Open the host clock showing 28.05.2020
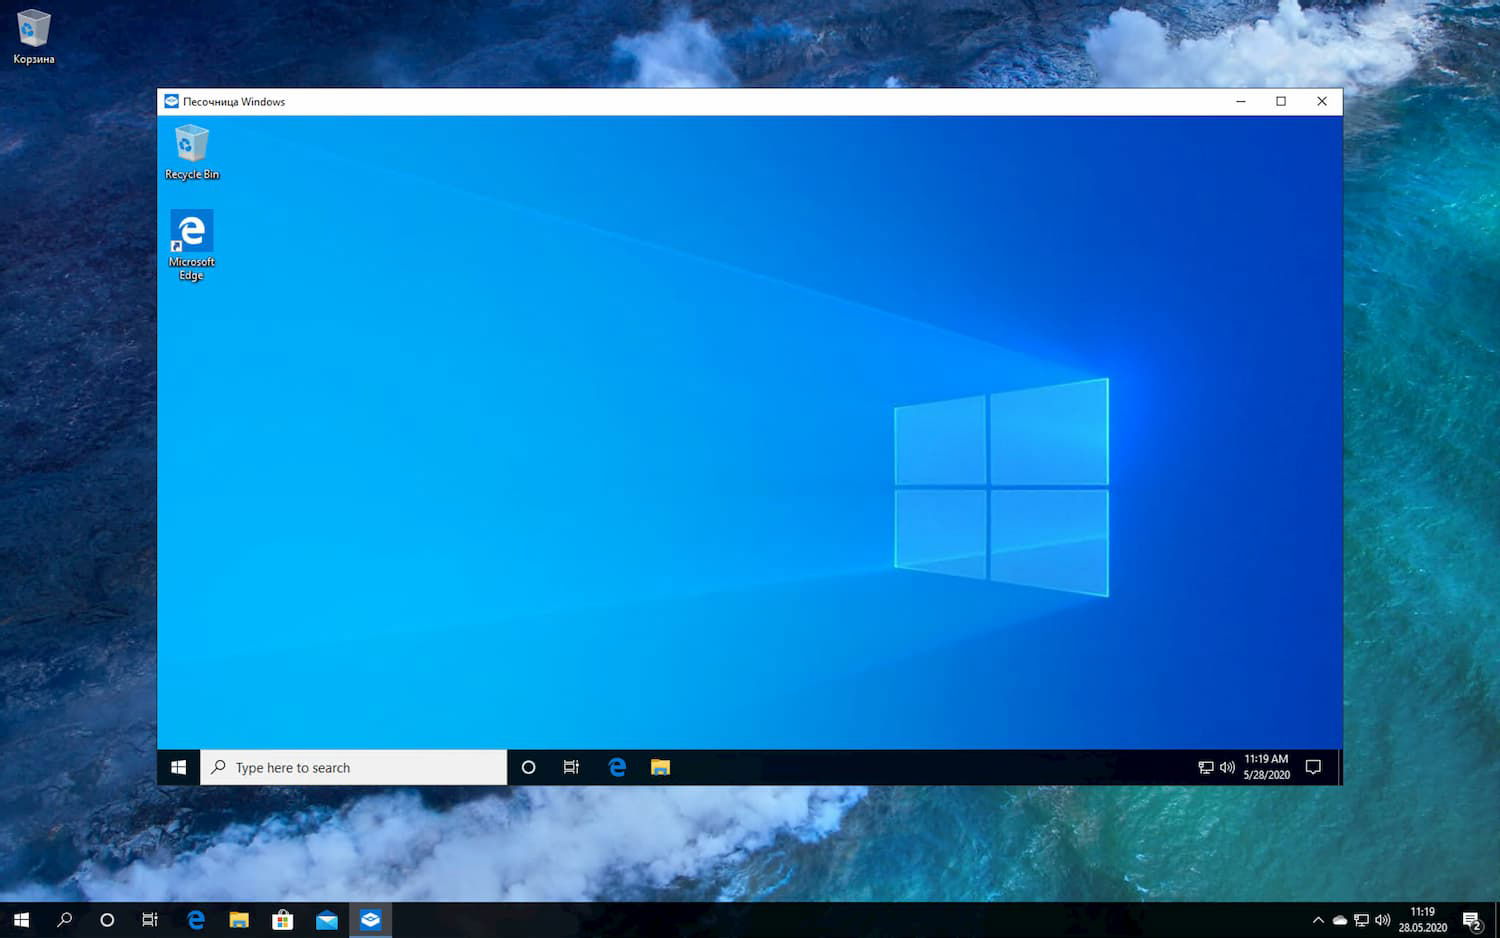Viewport: 1500px width, 938px height. pos(1421,919)
